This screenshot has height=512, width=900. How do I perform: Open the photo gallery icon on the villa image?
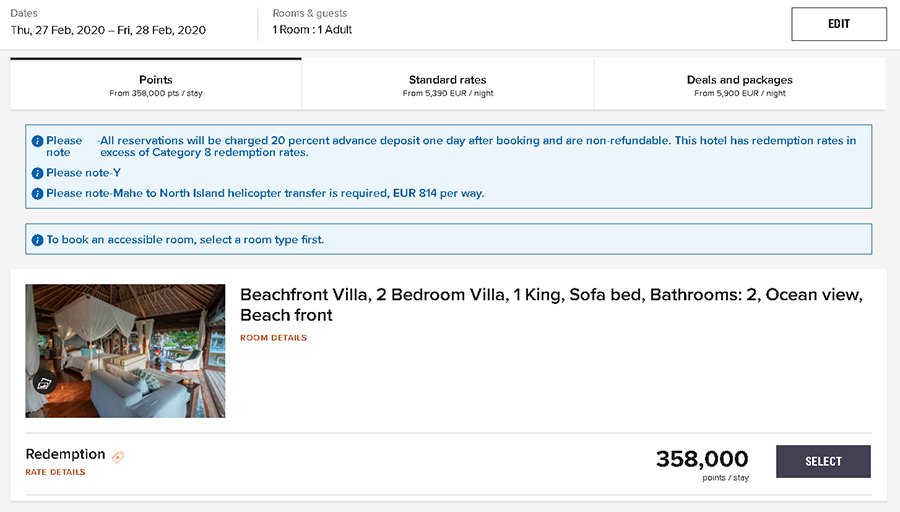45,382
